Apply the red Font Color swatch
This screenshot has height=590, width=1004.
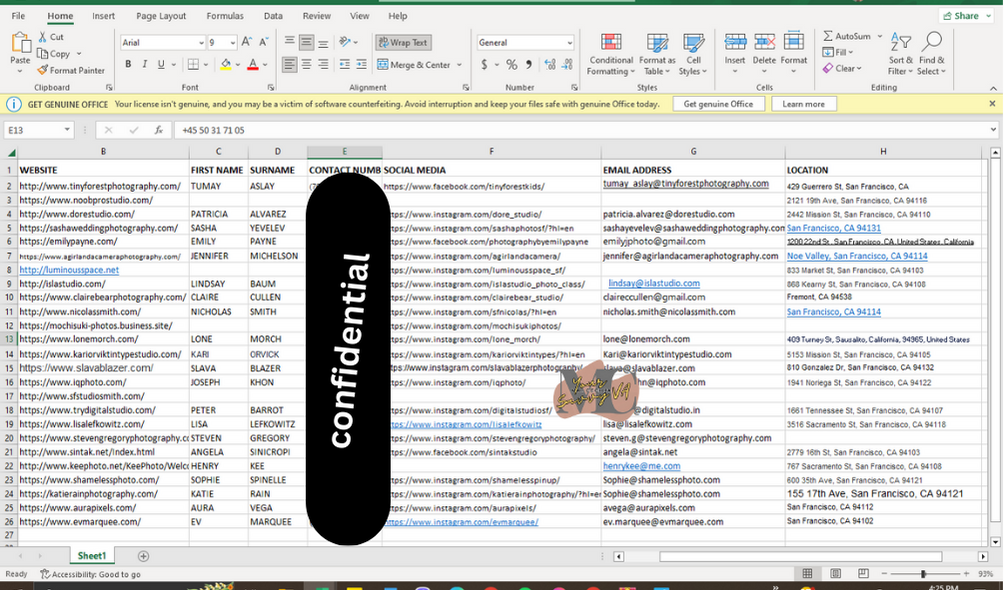pos(253,65)
